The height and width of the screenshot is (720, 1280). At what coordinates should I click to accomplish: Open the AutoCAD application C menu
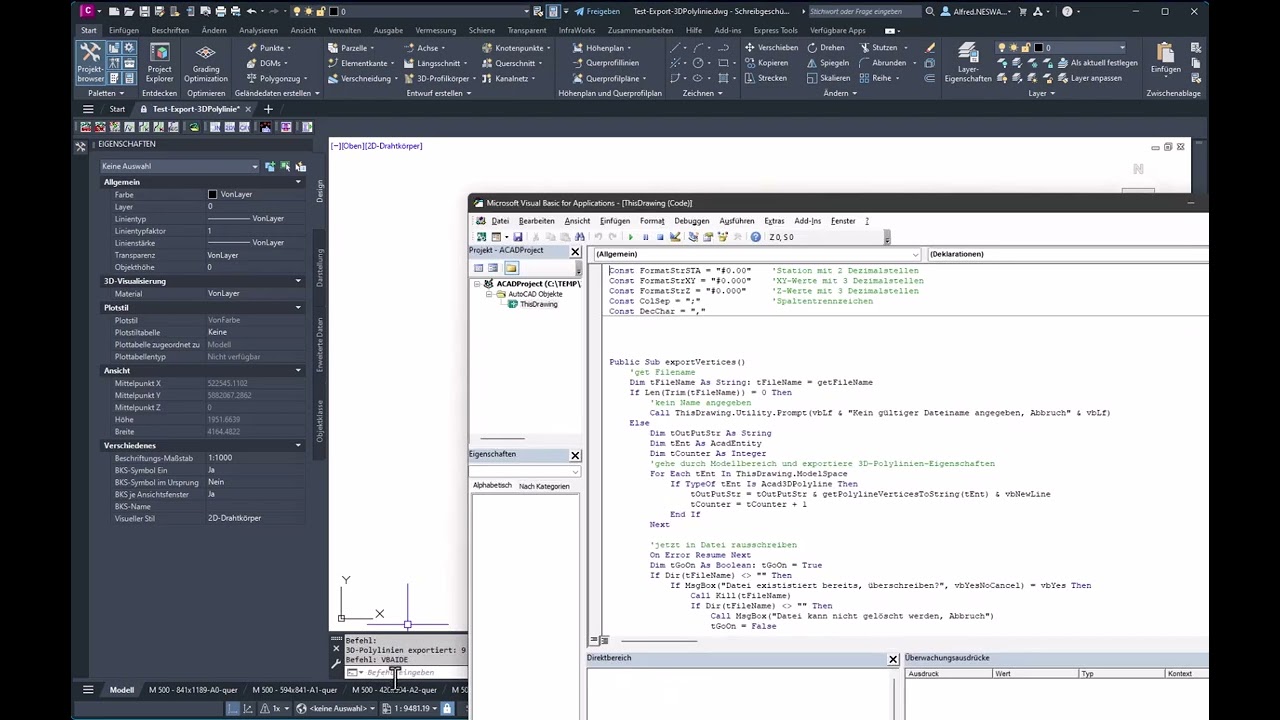coord(89,12)
